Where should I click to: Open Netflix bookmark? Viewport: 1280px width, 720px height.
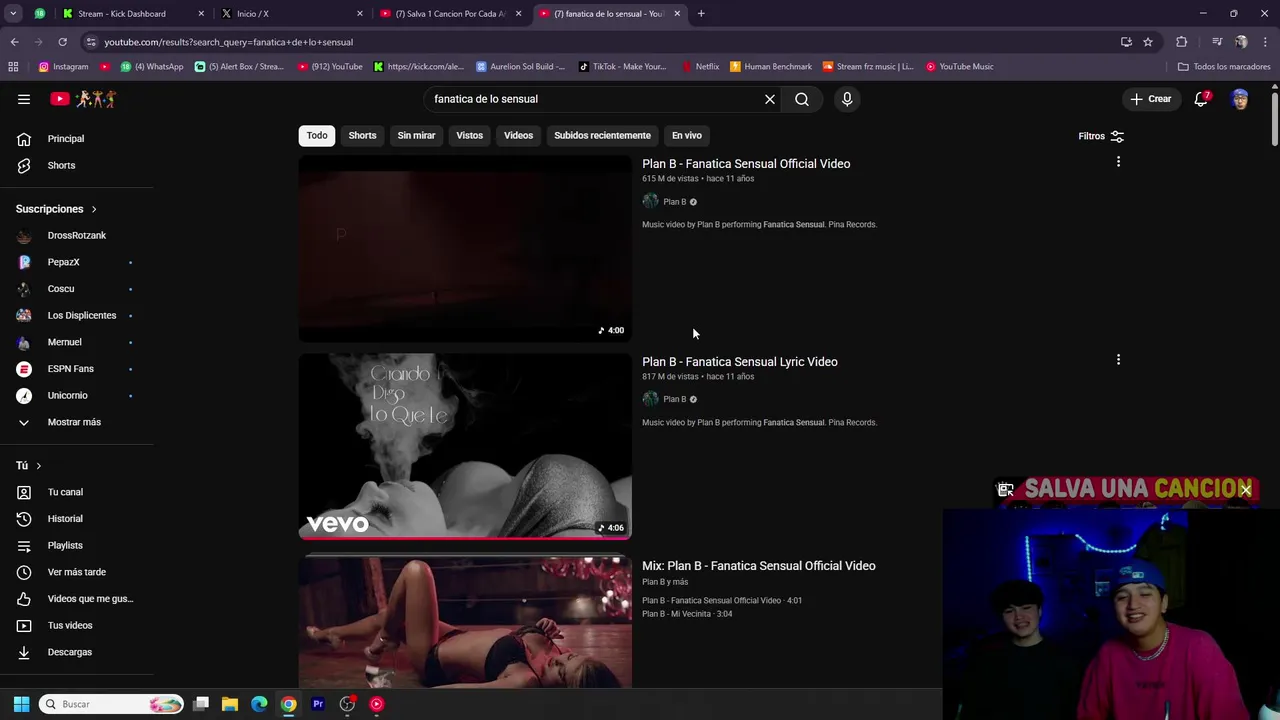click(x=700, y=67)
